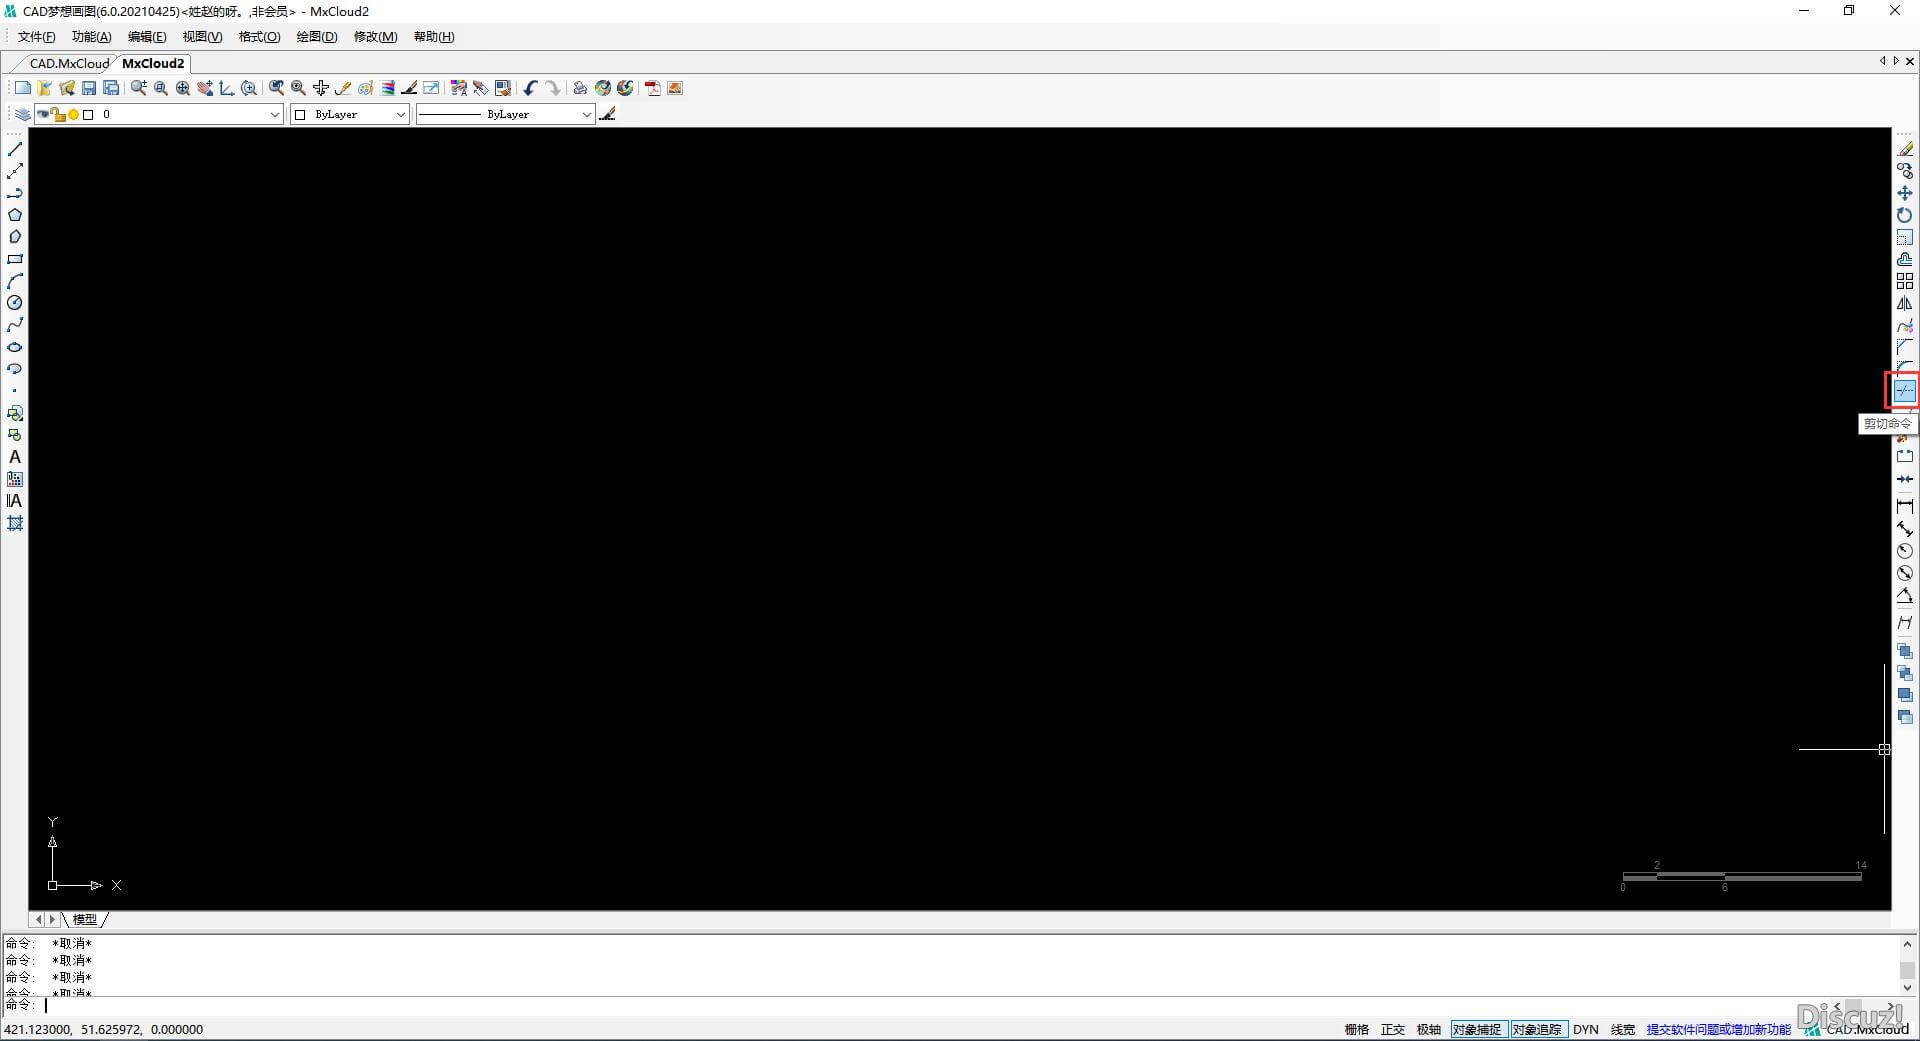This screenshot has height=1041, width=1920.
Task: Toggle DYN dynamic input
Action: point(1586,1029)
